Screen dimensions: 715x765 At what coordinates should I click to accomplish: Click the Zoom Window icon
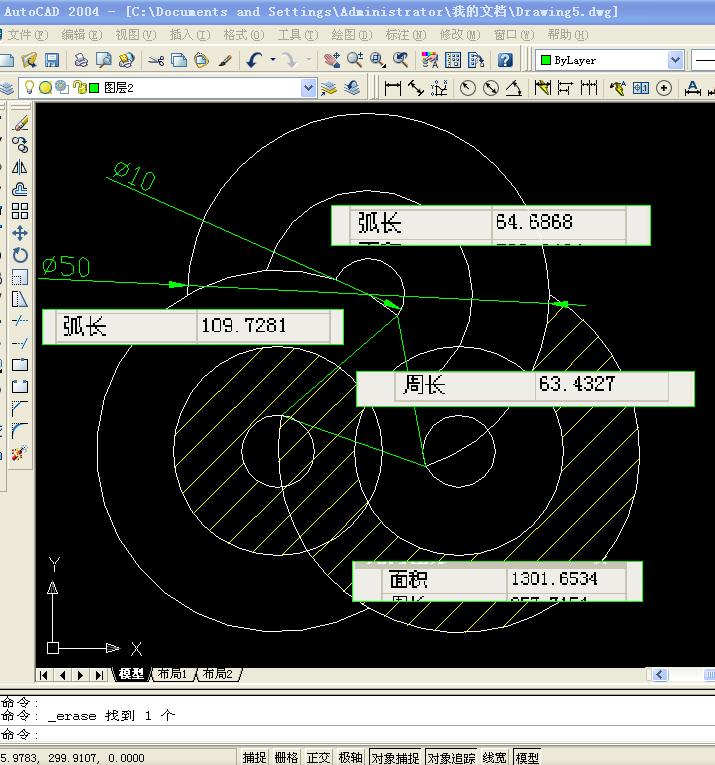point(377,60)
